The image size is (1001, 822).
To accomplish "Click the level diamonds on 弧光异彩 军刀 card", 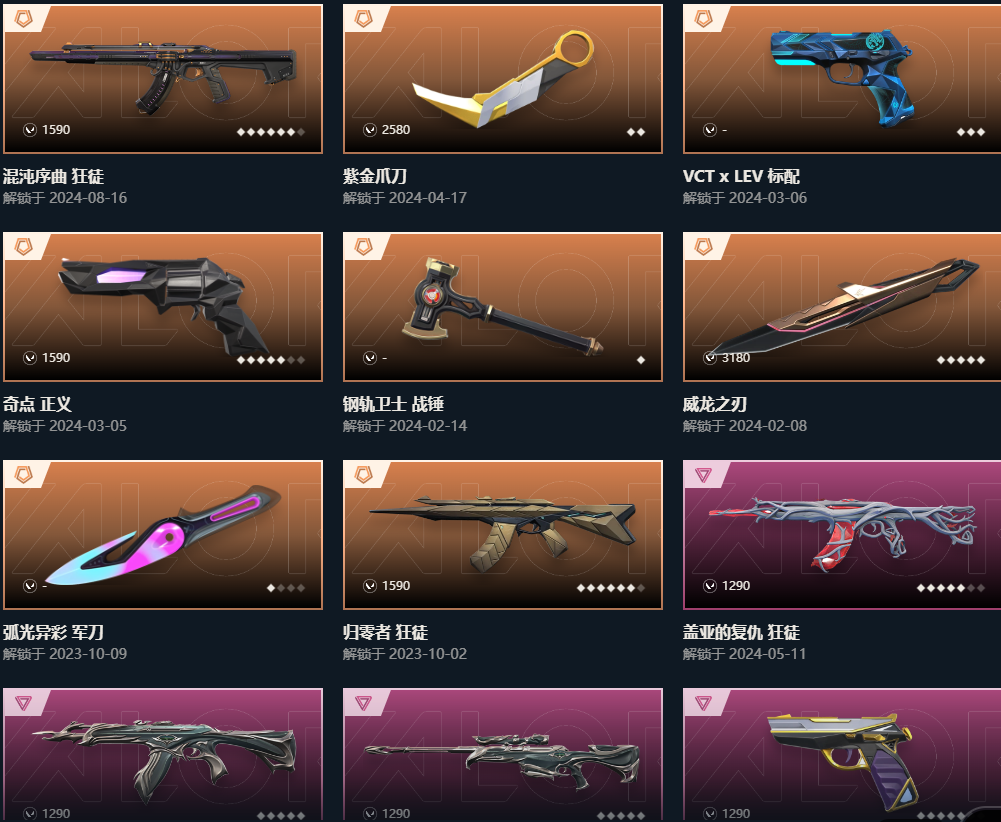I will [285, 588].
